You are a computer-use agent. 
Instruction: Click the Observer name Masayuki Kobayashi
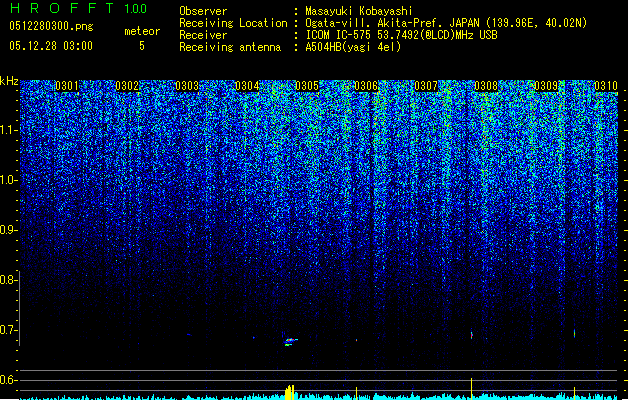coord(359,11)
